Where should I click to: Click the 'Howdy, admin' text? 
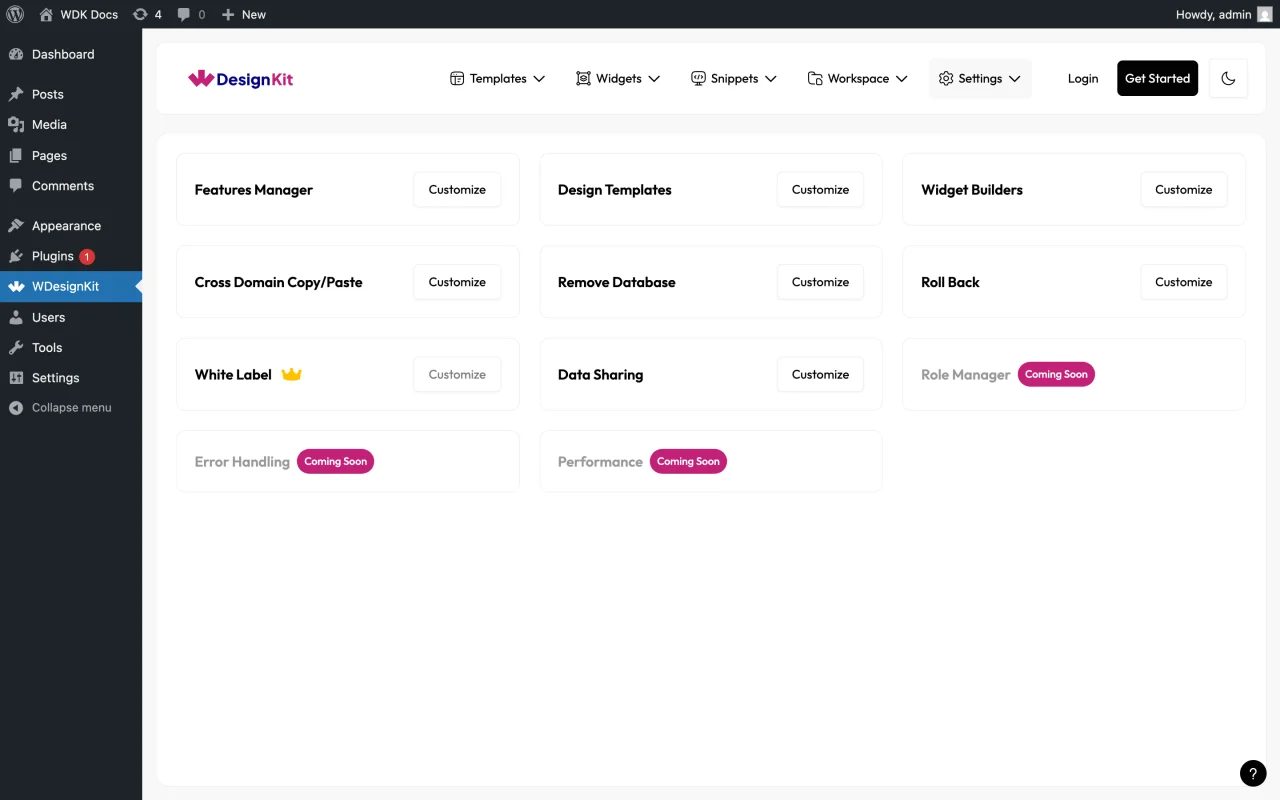(1213, 14)
